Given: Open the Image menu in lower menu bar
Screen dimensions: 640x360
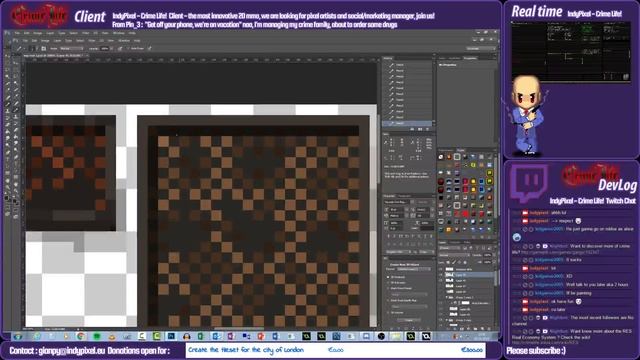Looking at the screenshot, I should pos(45,41).
